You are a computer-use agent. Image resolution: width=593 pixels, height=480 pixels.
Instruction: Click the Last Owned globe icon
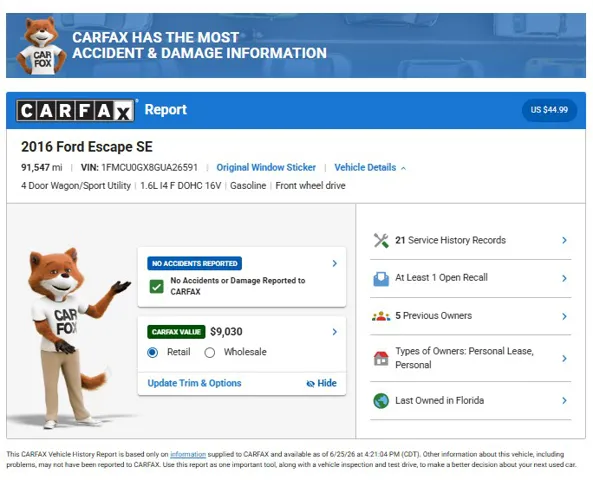click(381, 401)
